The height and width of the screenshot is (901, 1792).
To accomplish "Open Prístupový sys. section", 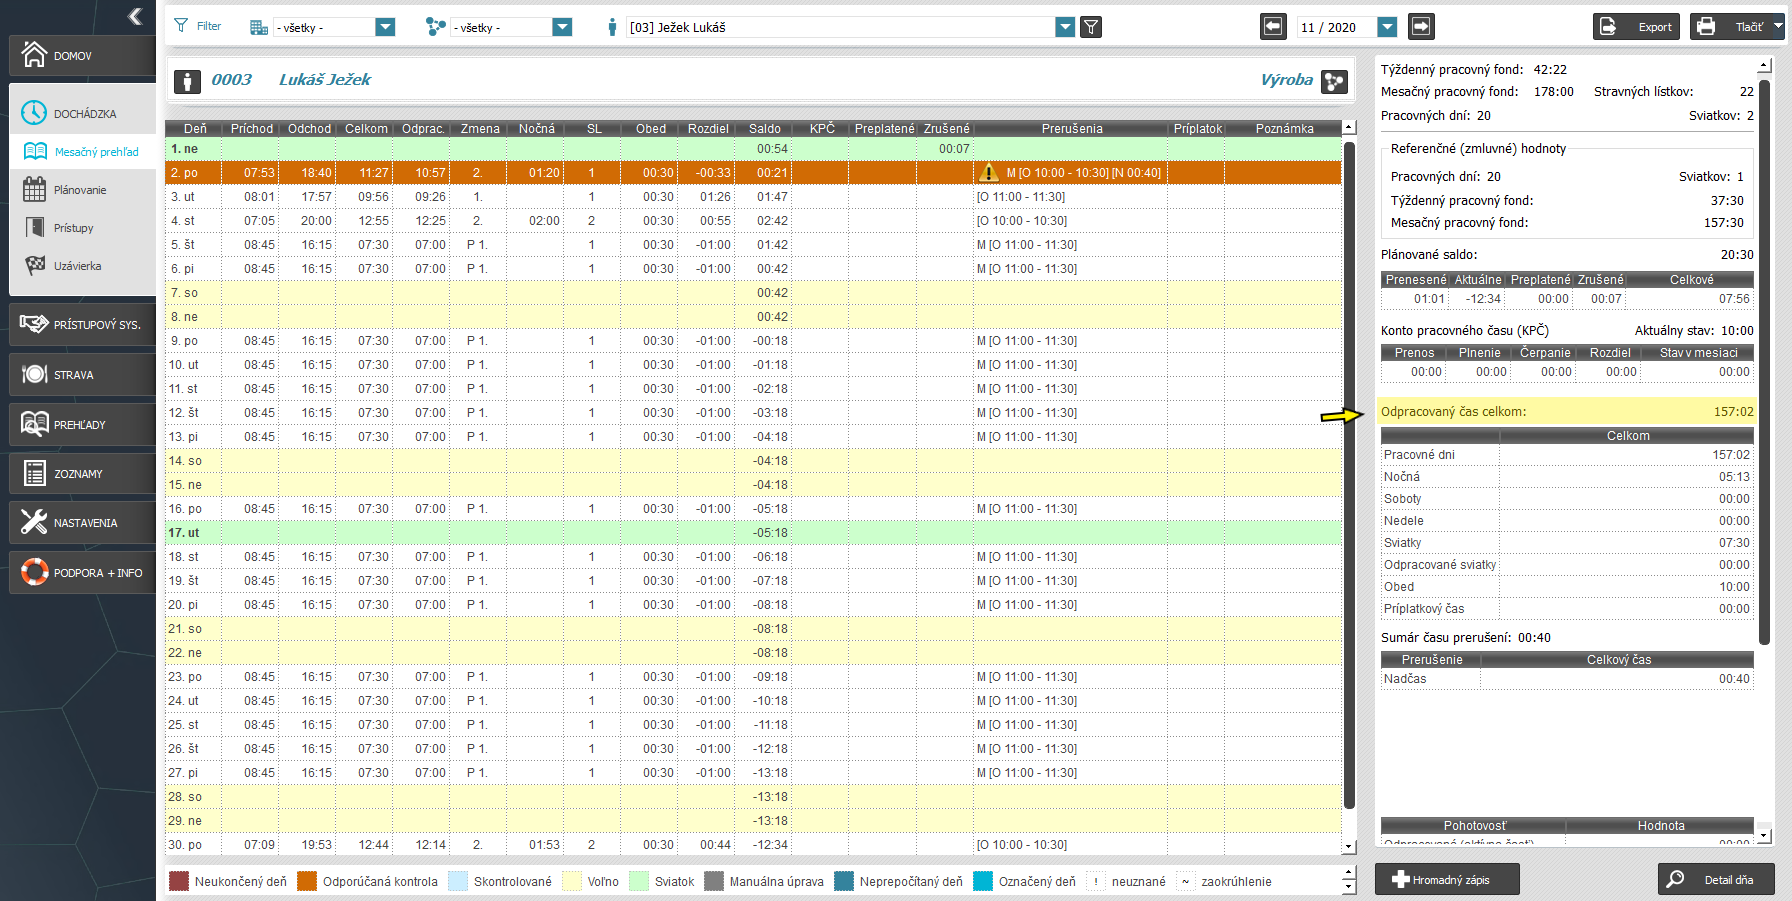I will point(82,324).
